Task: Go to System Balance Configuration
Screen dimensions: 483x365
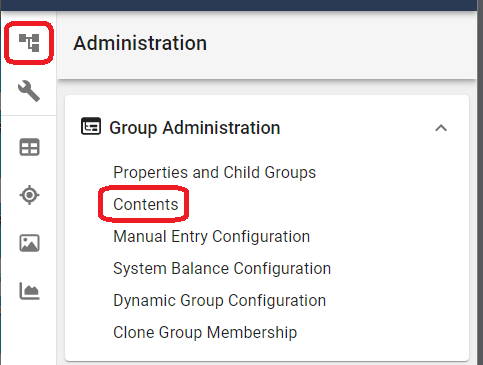Action: click(x=222, y=268)
